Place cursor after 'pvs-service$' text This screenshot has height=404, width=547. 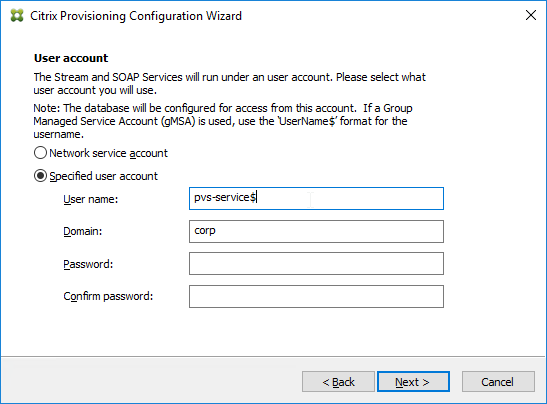pos(257,197)
